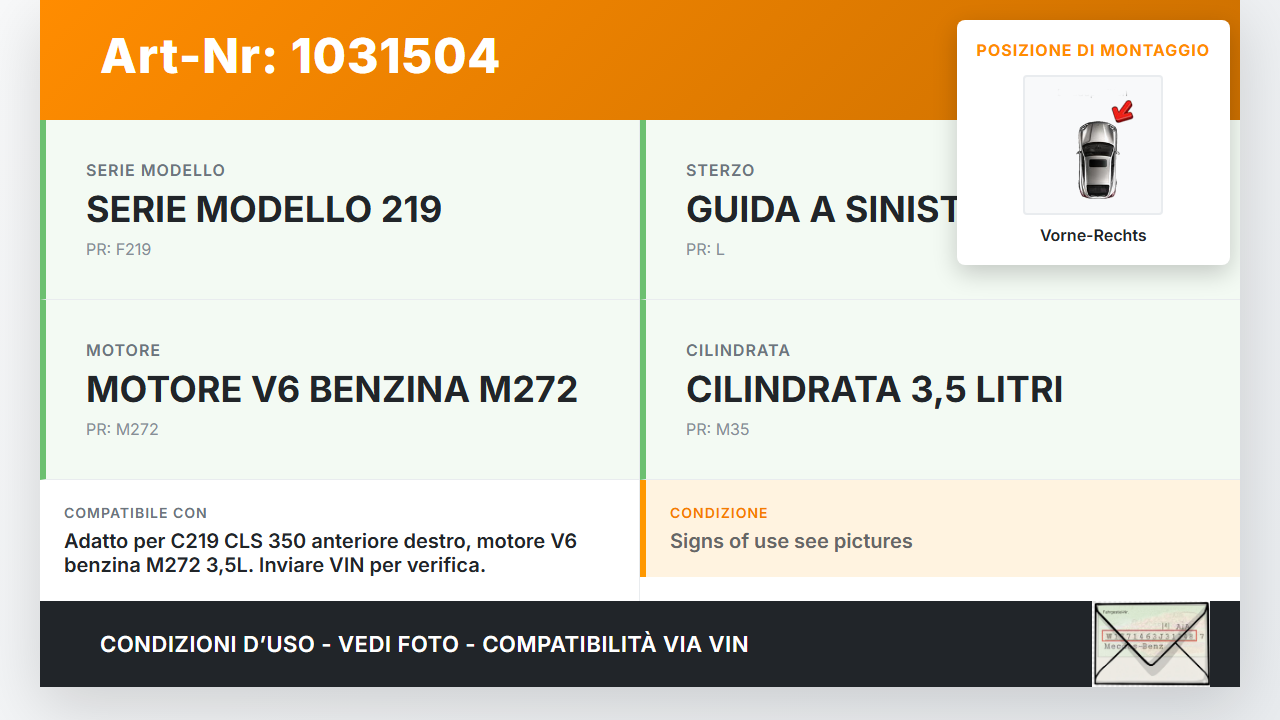The height and width of the screenshot is (720, 1280).
Task: Select the CILINDRATA 3,5 LITRI card
Action: click(940, 389)
